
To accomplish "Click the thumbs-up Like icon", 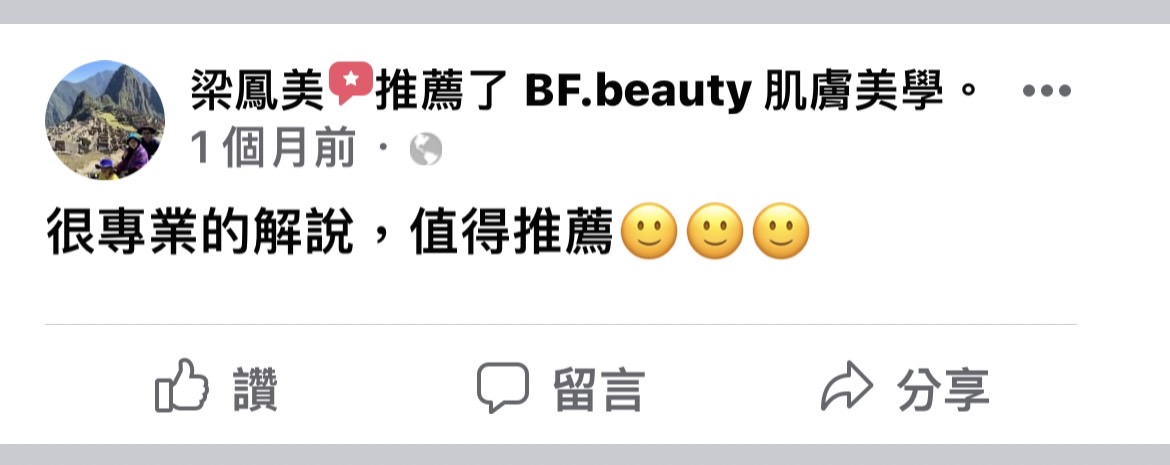I will 182,386.
